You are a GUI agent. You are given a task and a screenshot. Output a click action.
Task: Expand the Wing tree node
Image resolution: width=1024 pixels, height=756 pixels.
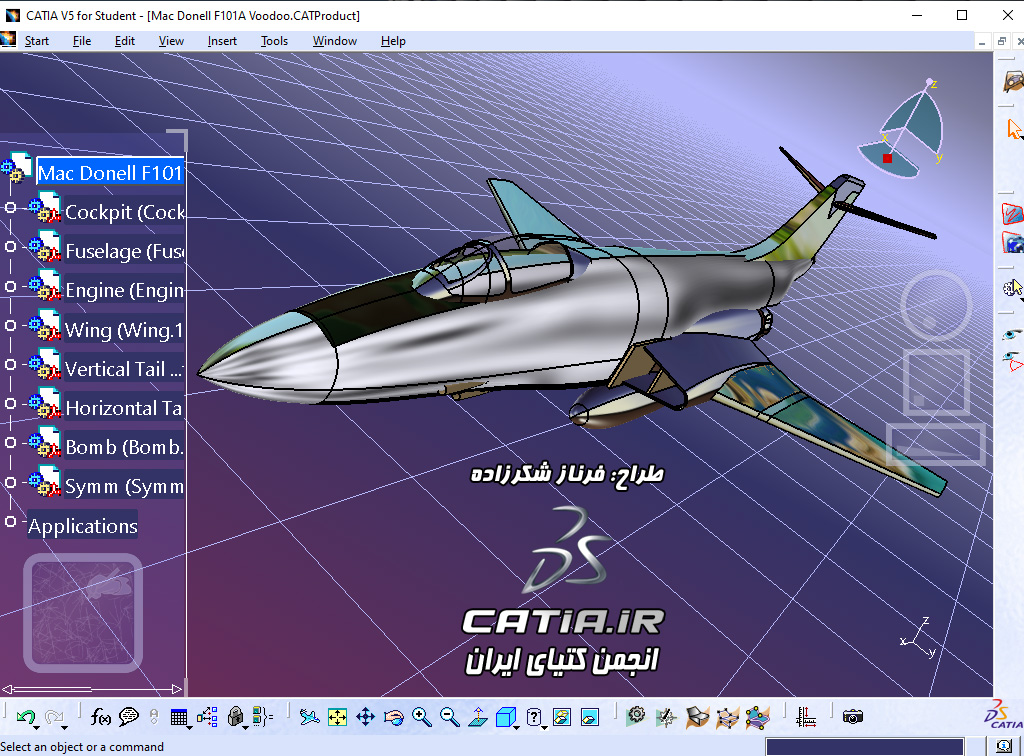coord(10,325)
